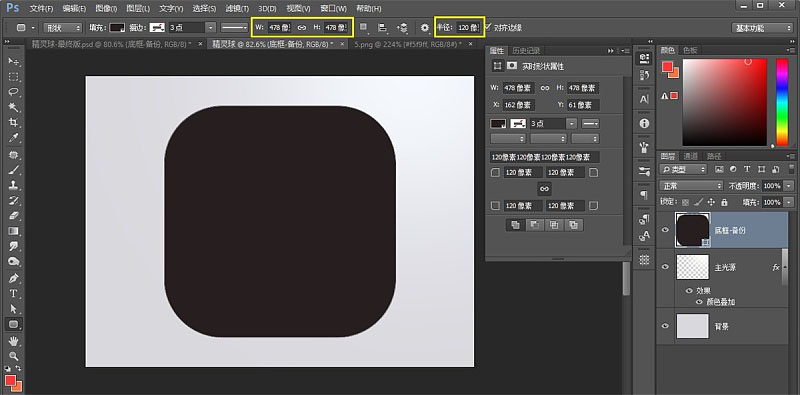800x395 pixels.
Task: Click the hue spectrum slider strip
Action: [782, 102]
